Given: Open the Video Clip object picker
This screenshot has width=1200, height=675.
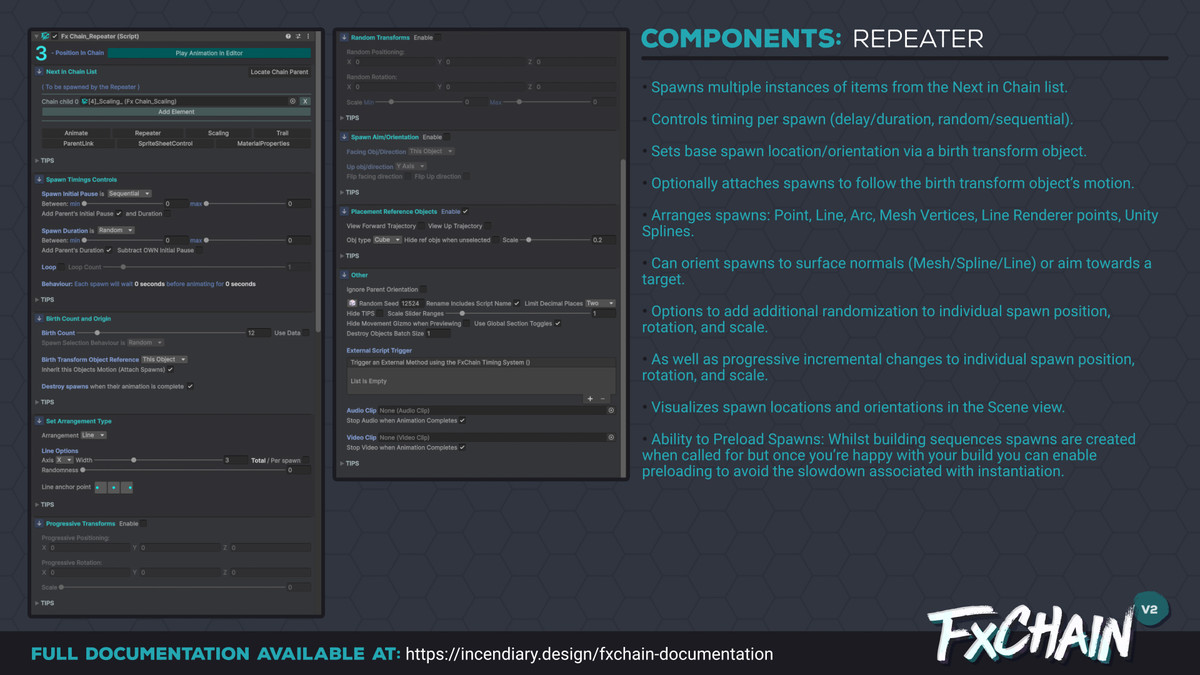Looking at the screenshot, I should (x=611, y=437).
